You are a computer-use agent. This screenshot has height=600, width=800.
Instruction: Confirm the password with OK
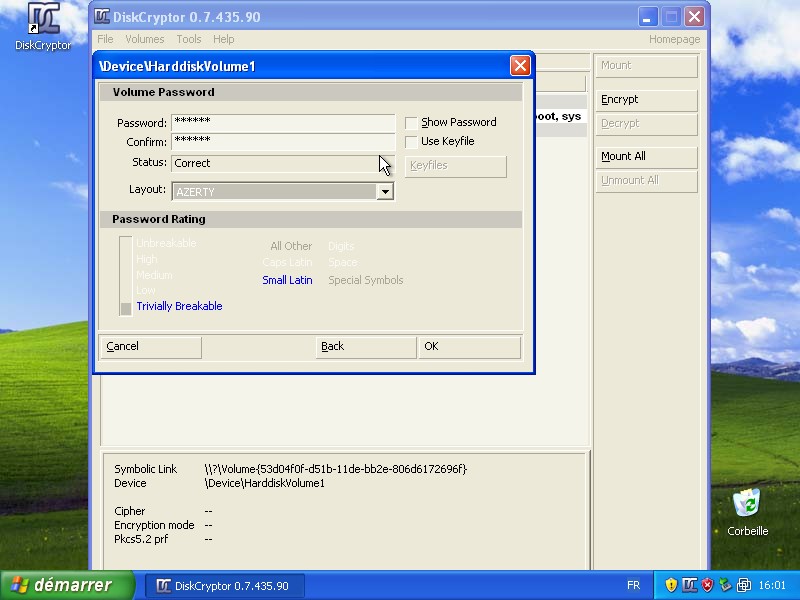469,347
